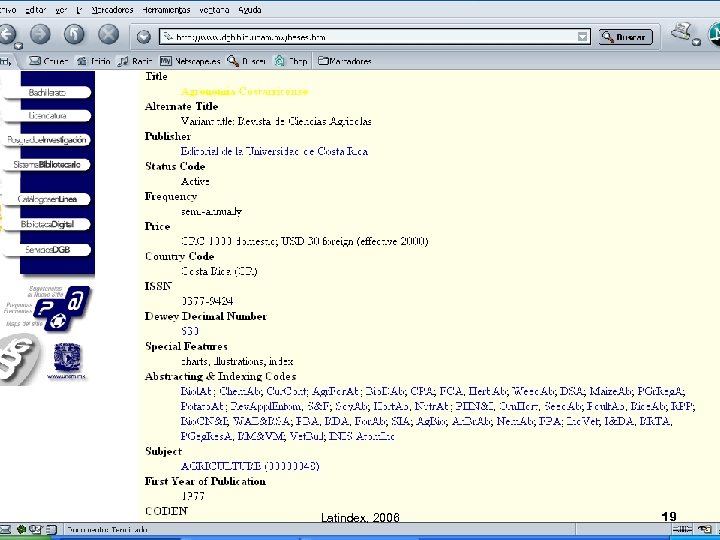Click the WeedAb indexing code link
This screenshot has height=540, width=720.
coord(533,391)
